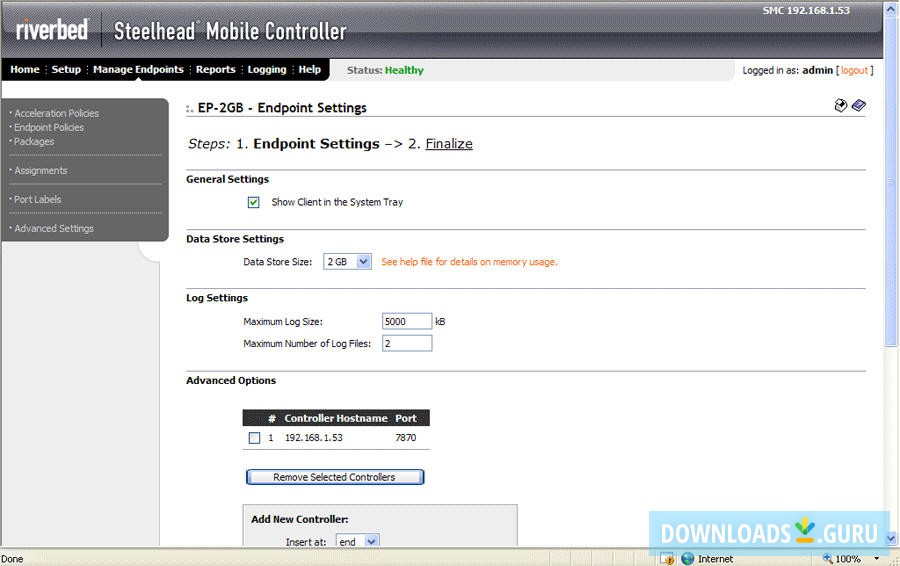Open the Logging menu
Screen dimensions: 900x566
pos(267,69)
